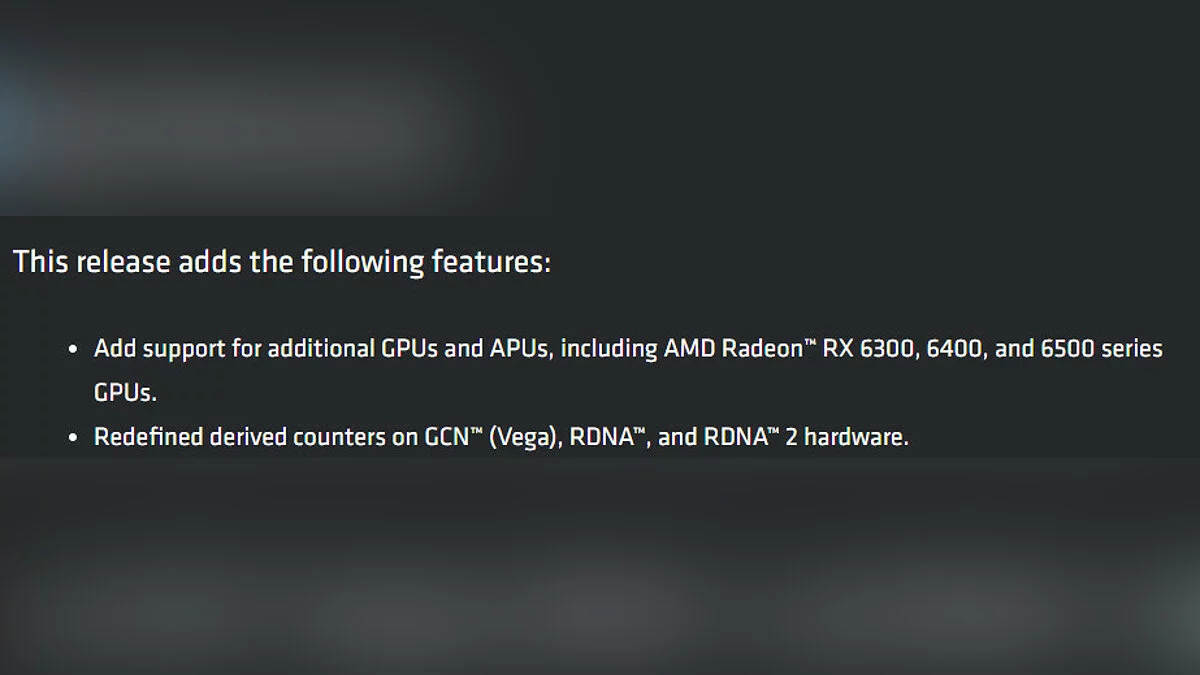This screenshot has width=1200, height=675.
Task: Click the second bullet point marker
Action: [x=73, y=438]
